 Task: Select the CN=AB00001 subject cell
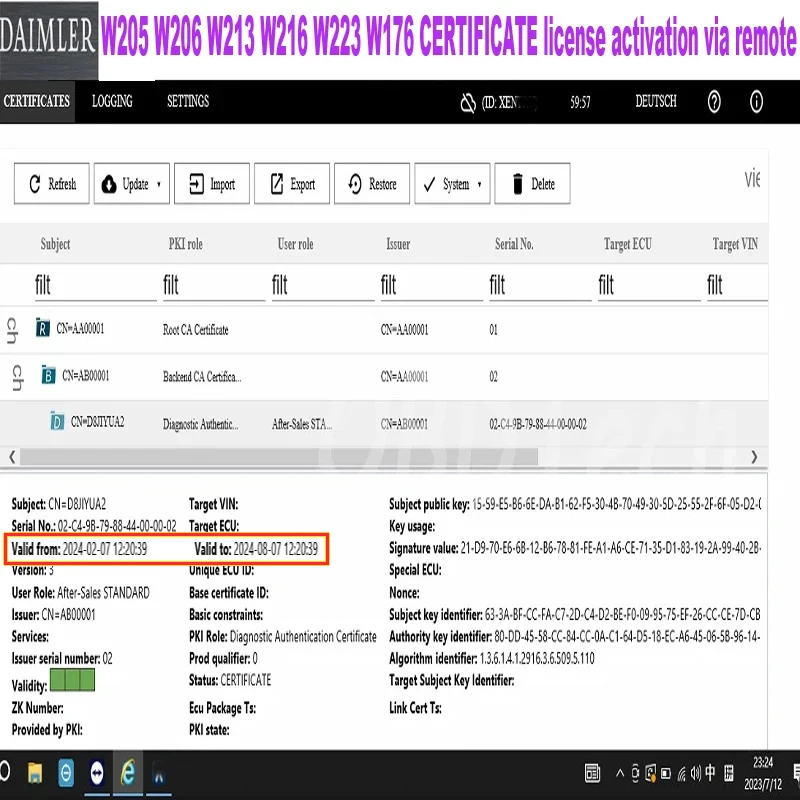[86, 376]
